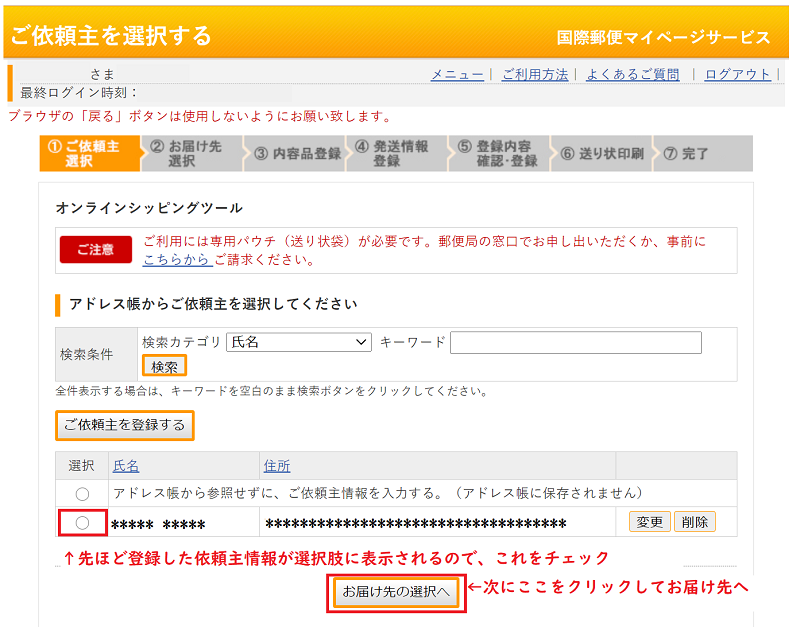Follow the こちらから pouch request link
The width and height of the screenshot is (800, 627).
pos(176,260)
